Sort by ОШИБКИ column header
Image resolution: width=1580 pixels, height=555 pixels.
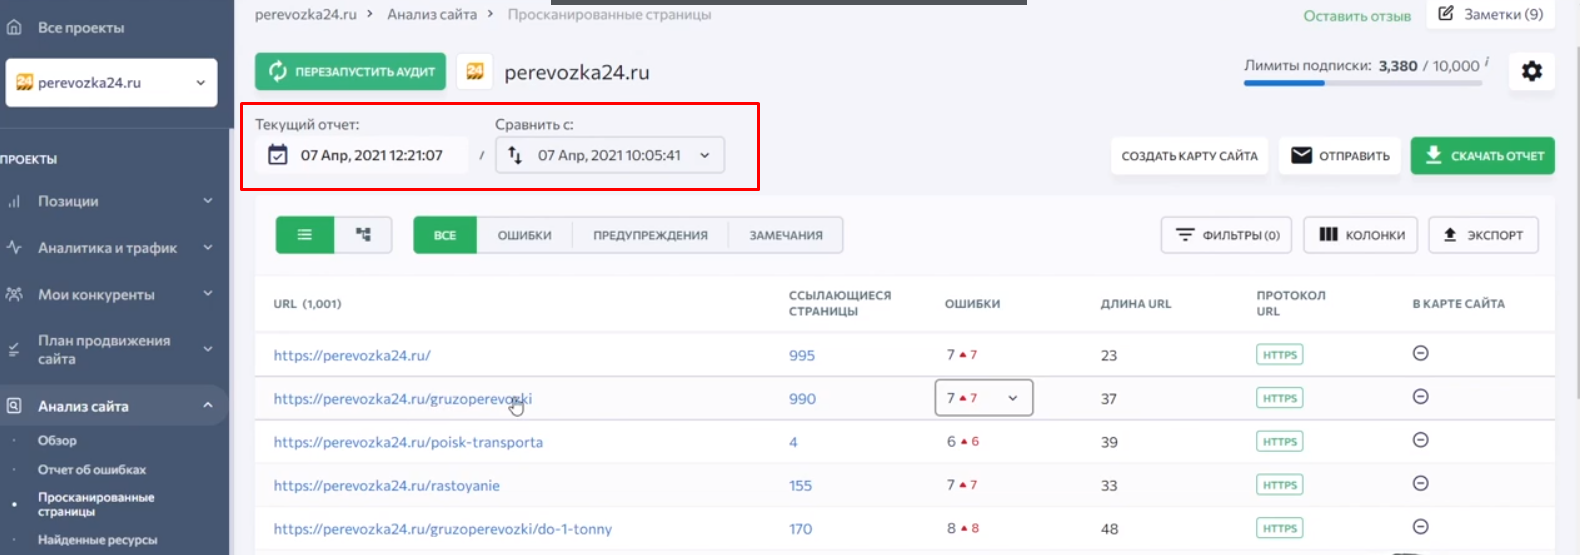click(x=972, y=304)
